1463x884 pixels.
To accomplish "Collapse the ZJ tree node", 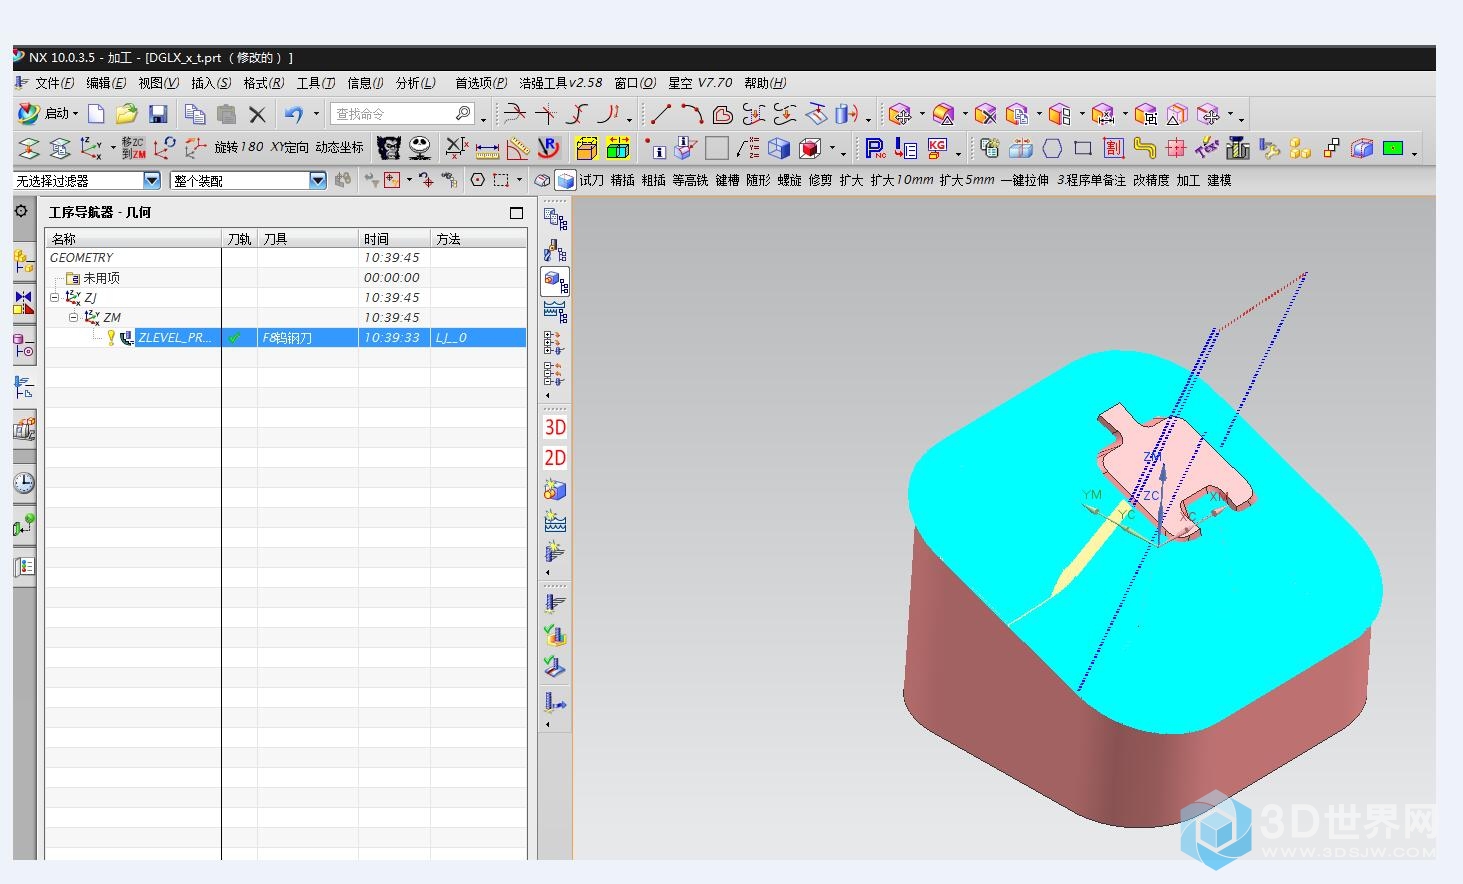I will pyautogui.click(x=55, y=298).
